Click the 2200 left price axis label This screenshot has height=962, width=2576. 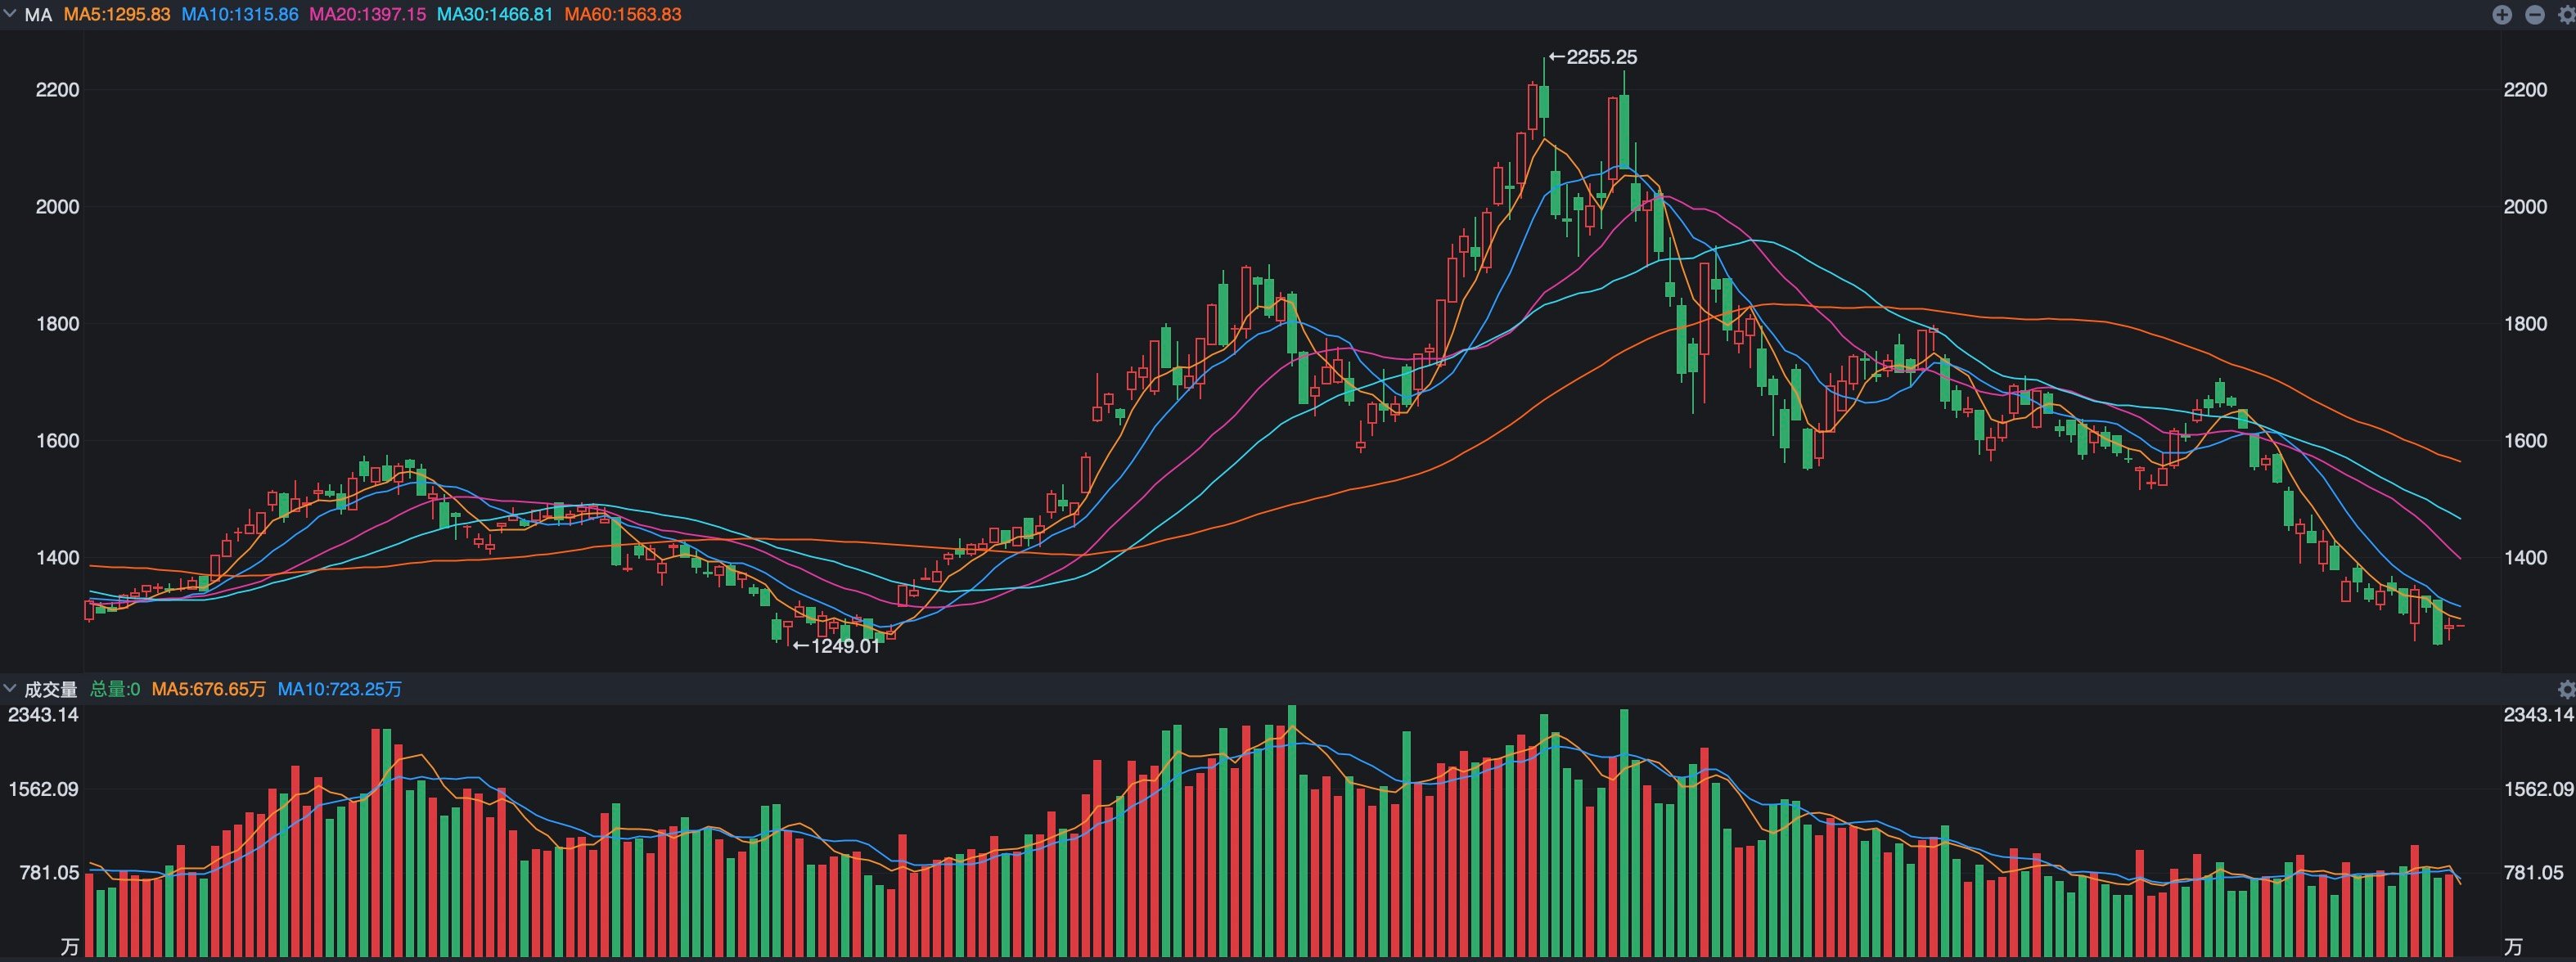[x=57, y=90]
